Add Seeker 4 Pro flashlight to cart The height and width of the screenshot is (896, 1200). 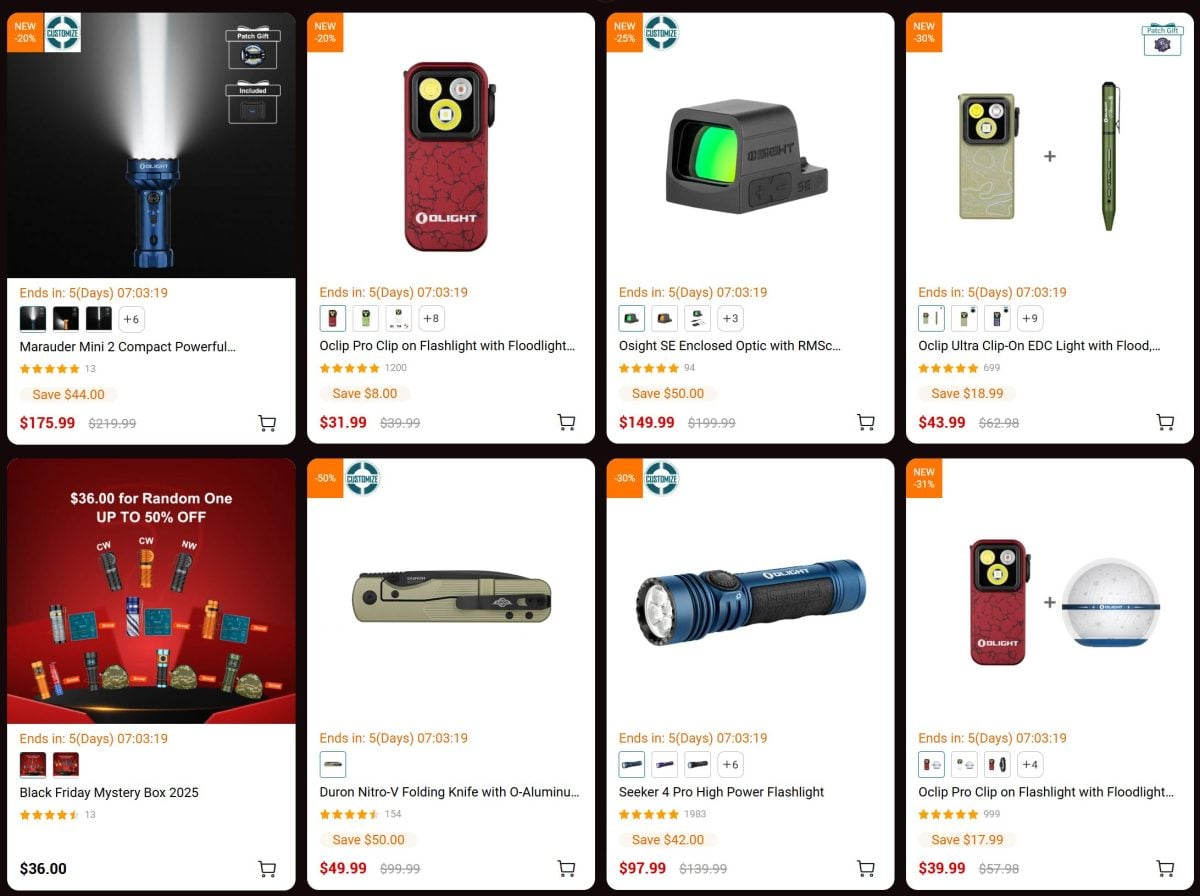coord(866,869)
